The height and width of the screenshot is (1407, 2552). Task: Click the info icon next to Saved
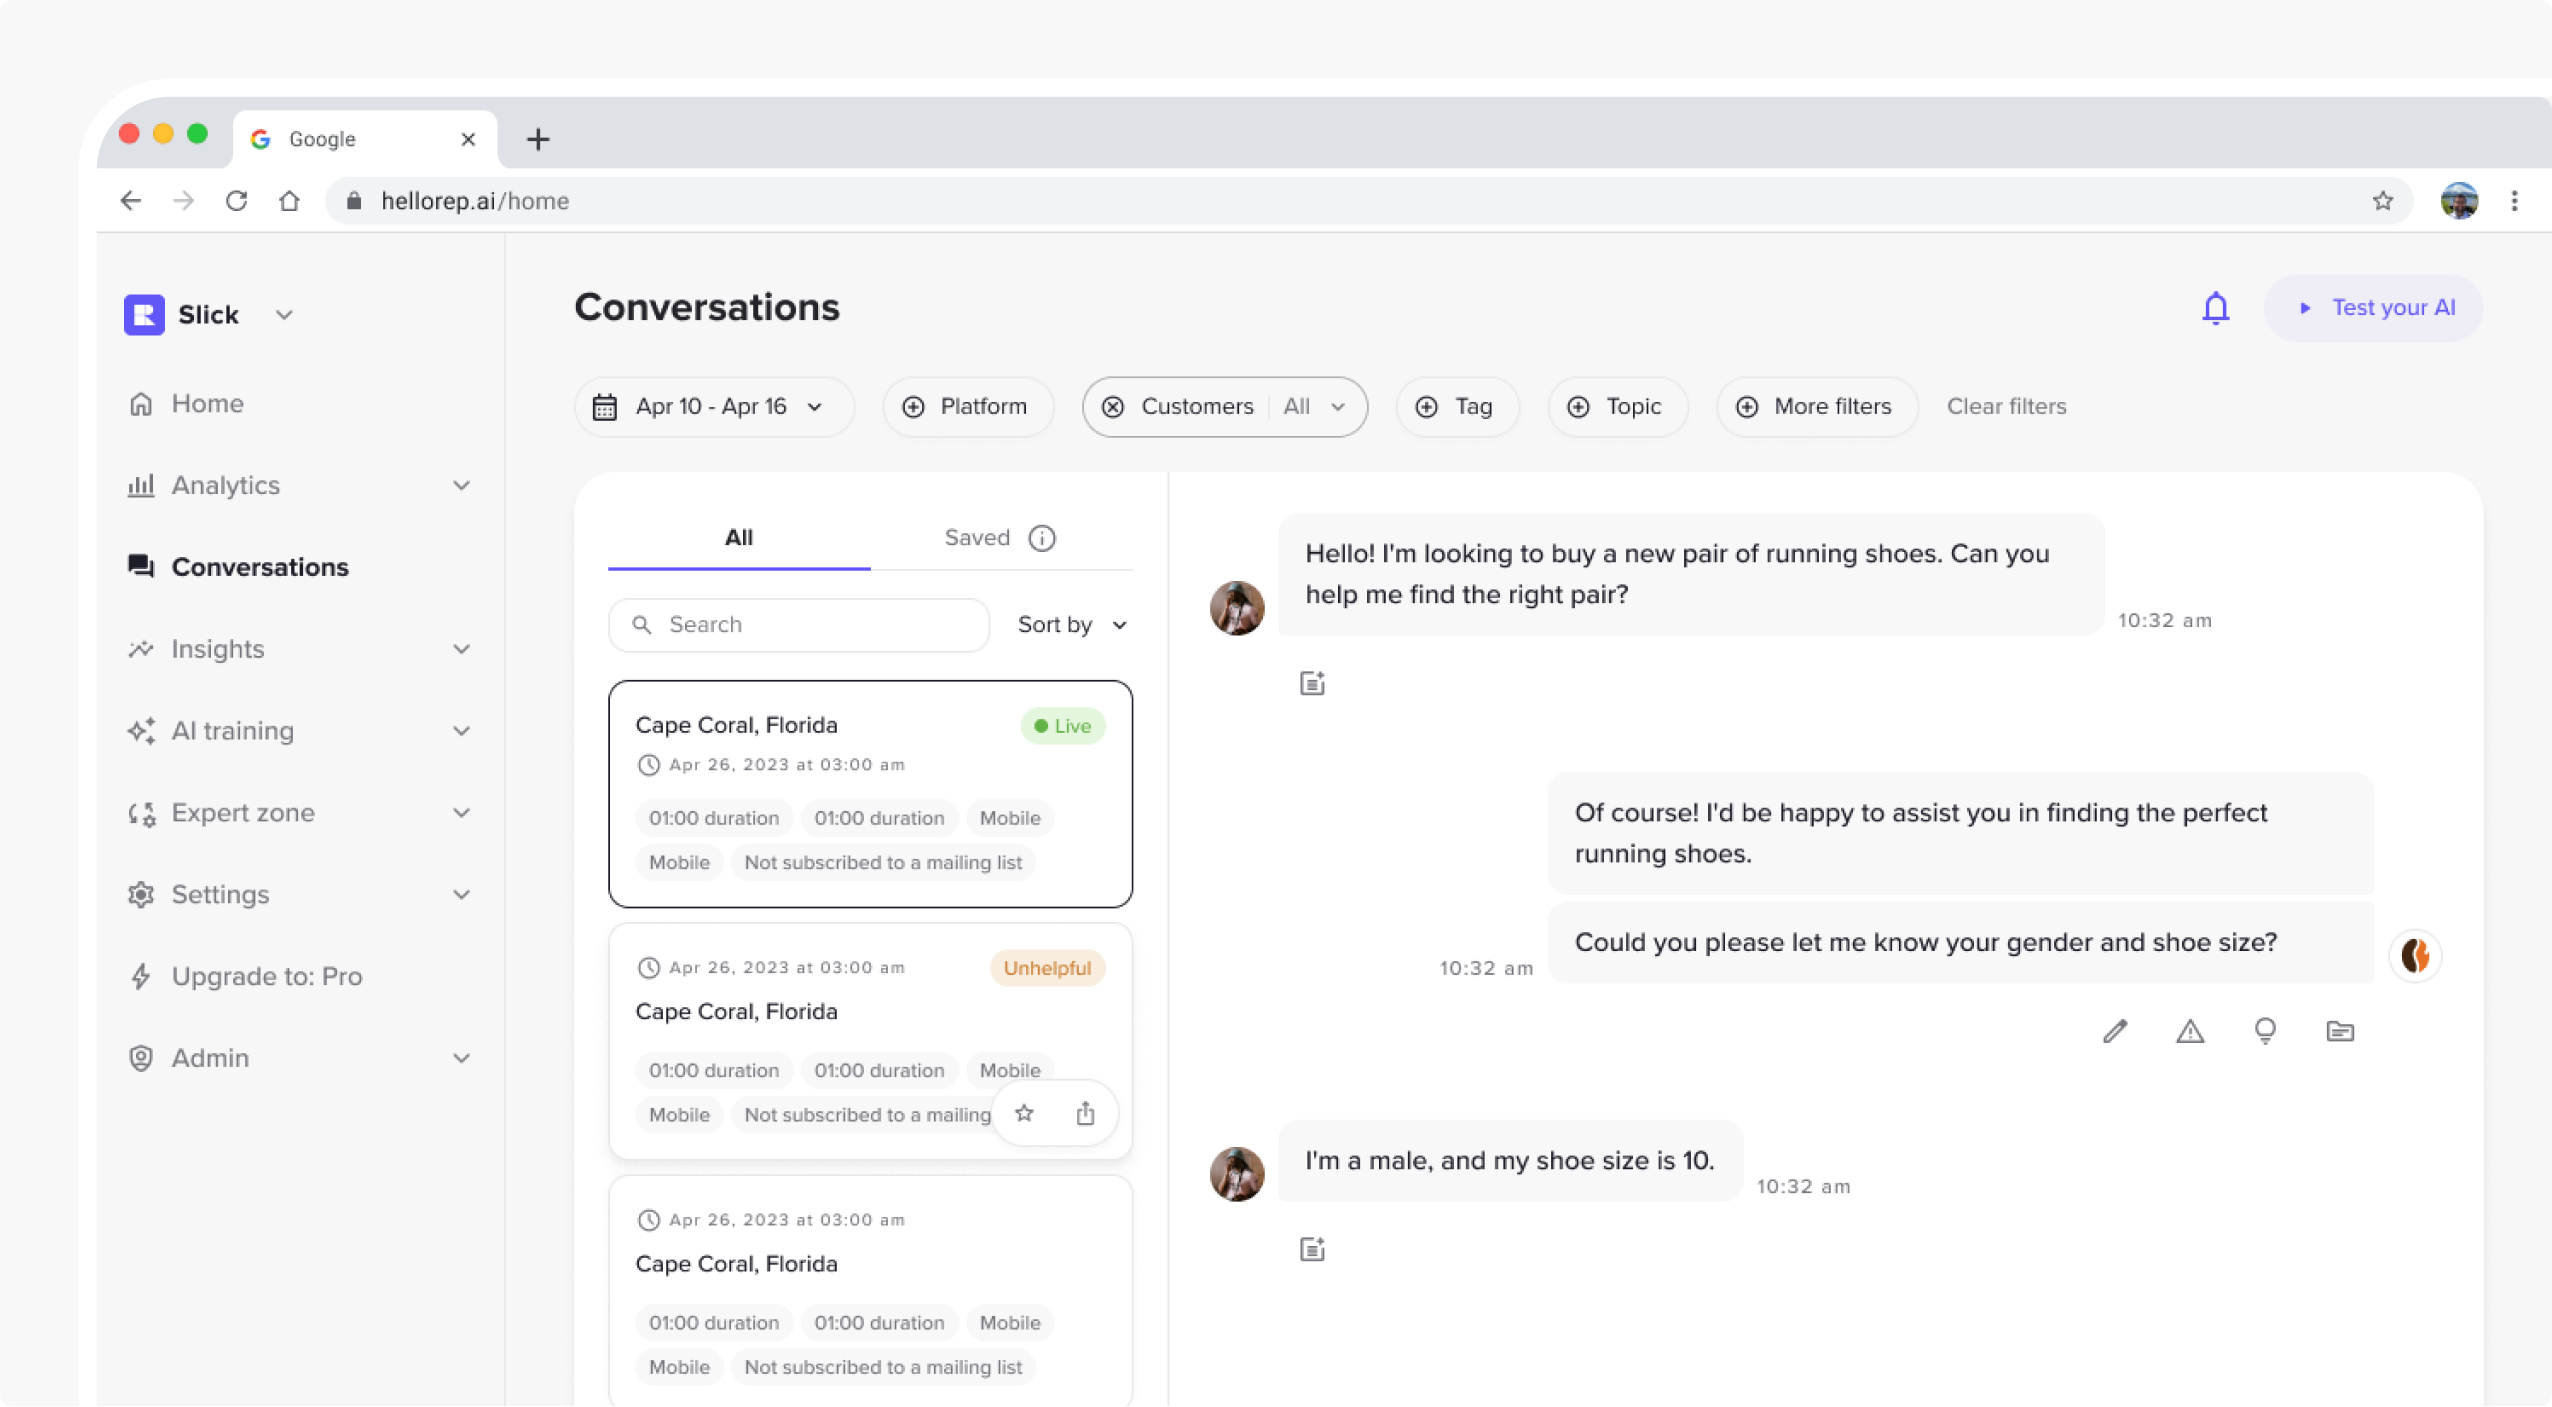[1042, 538]
